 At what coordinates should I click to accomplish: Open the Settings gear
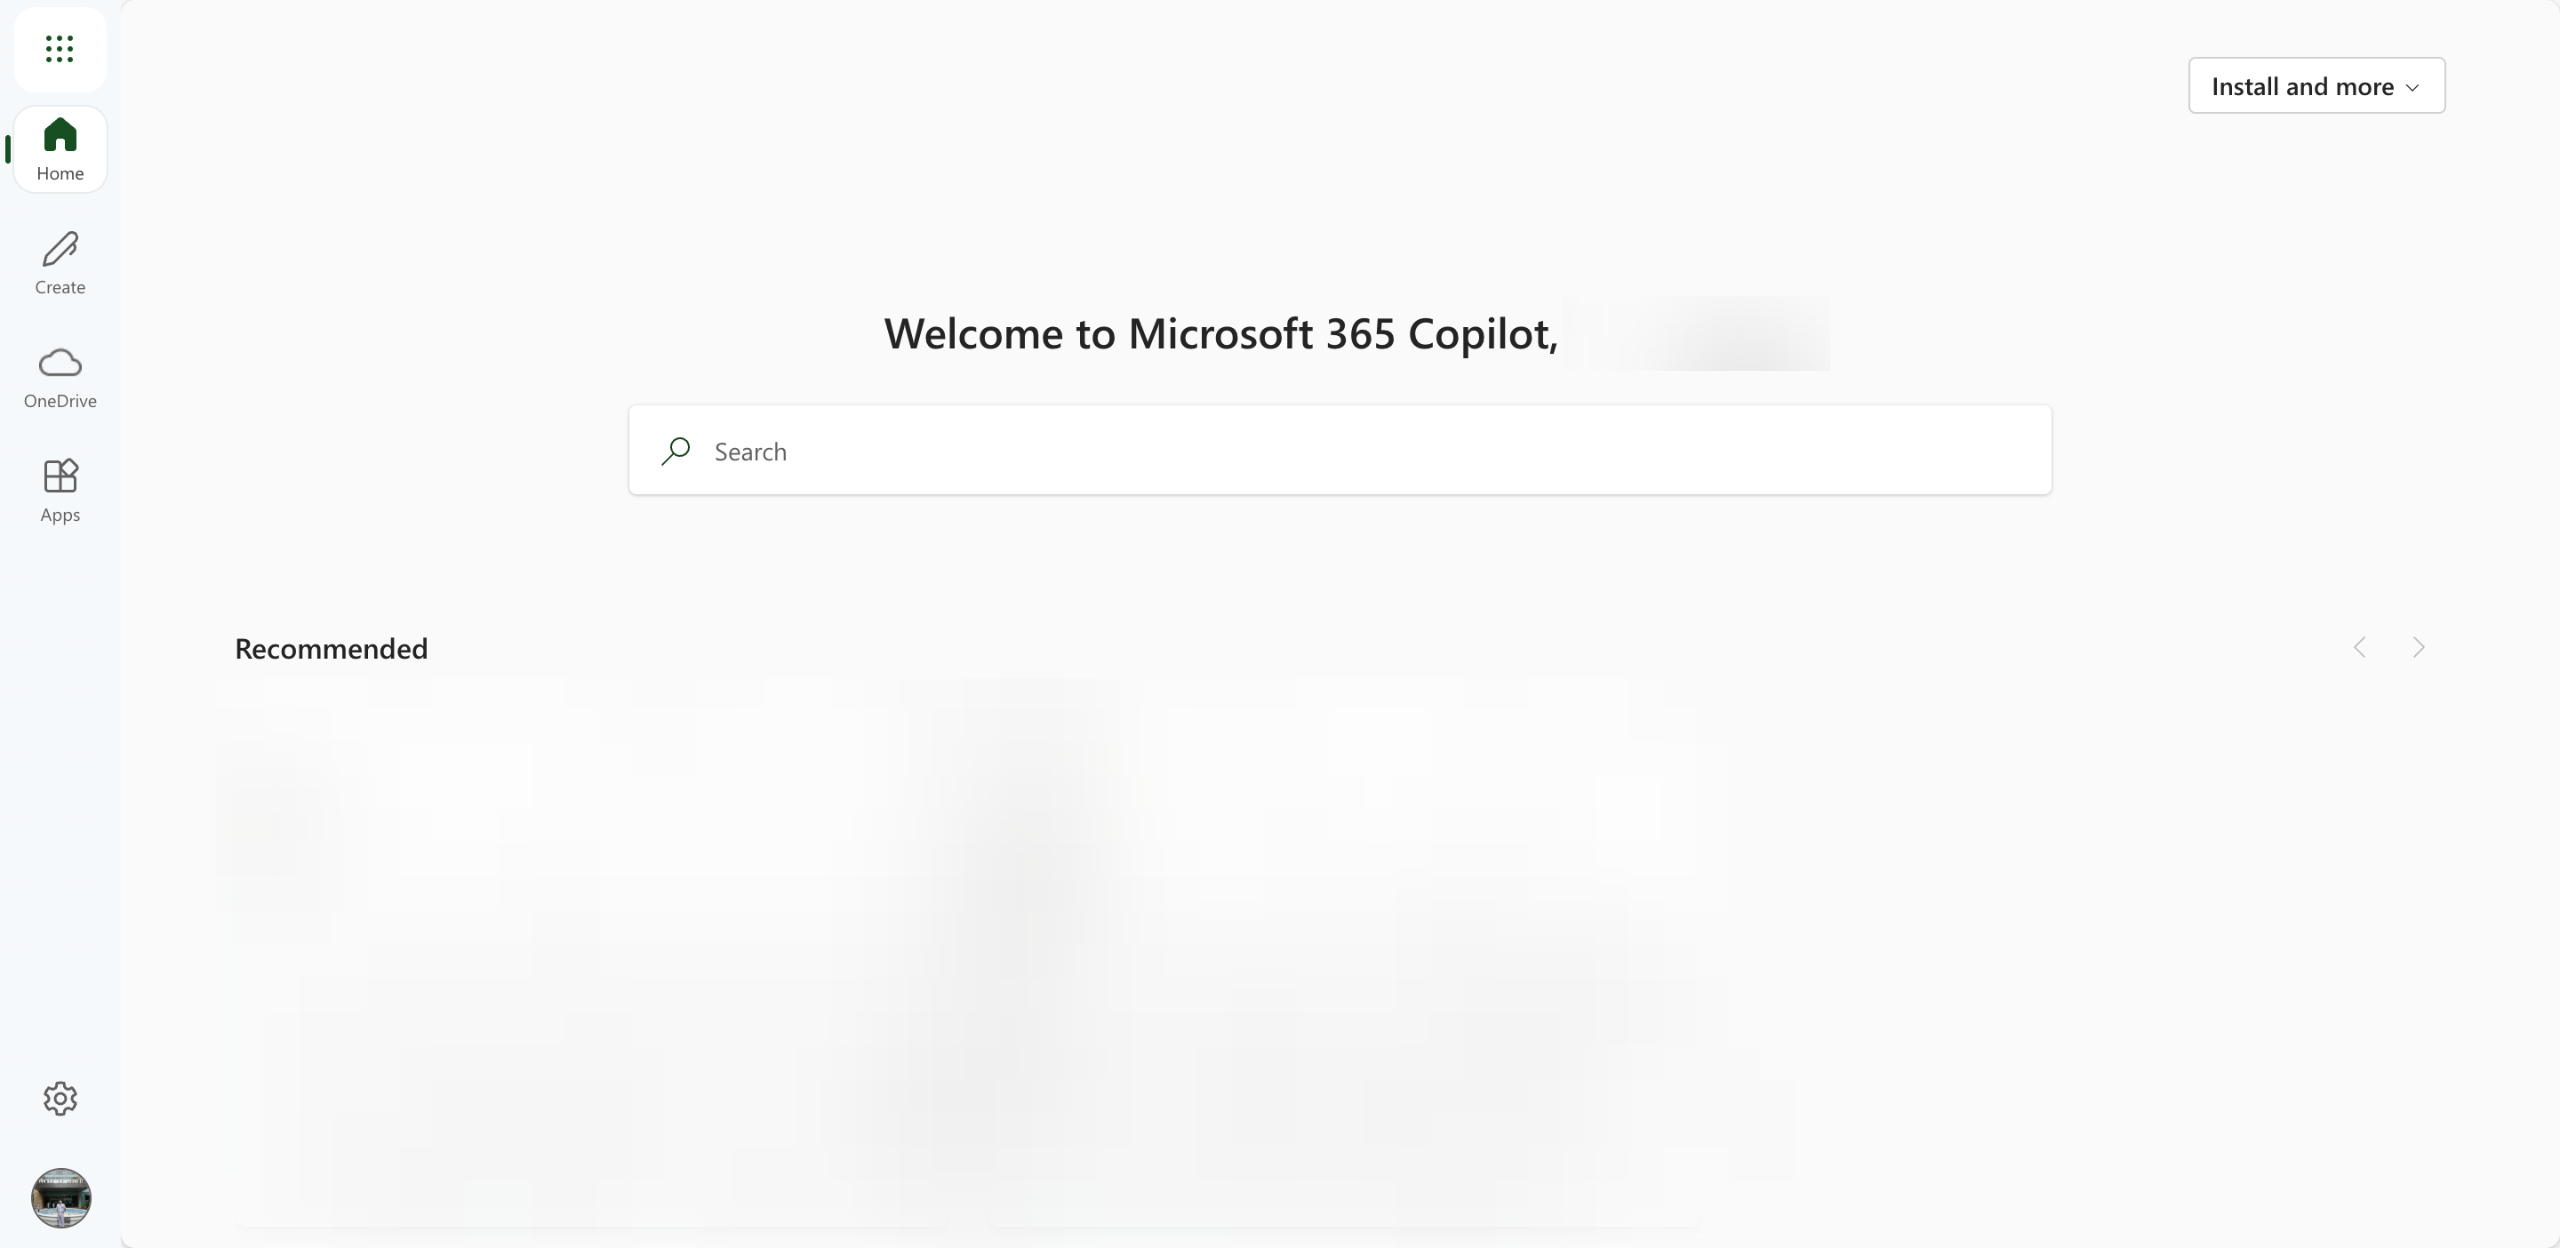(60, 1097)
